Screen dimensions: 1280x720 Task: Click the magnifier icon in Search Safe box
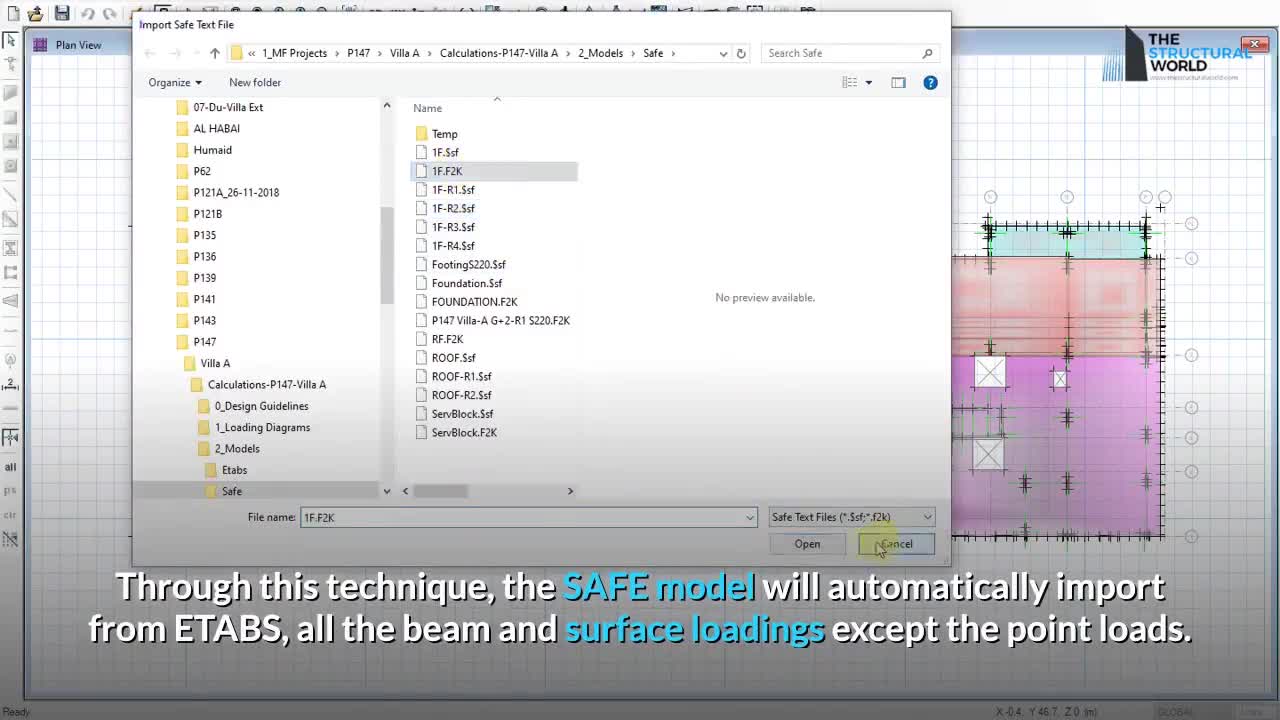click(x=928, y=53)
